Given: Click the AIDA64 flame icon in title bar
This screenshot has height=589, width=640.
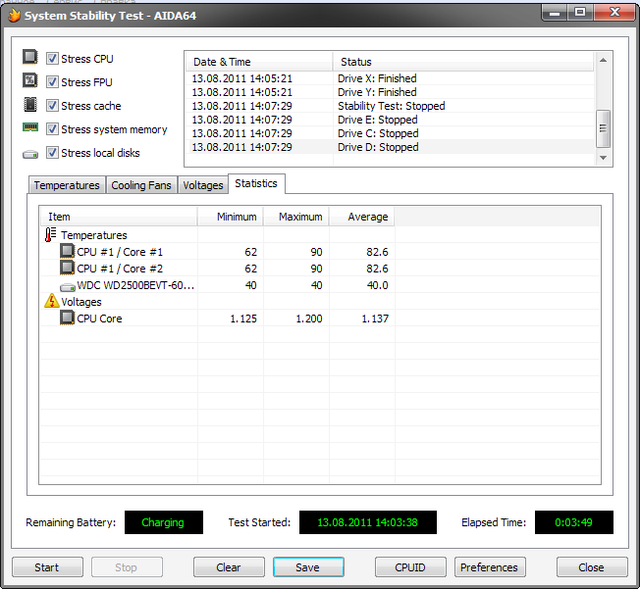Looking at the screenshot, I should pos(14,13).
